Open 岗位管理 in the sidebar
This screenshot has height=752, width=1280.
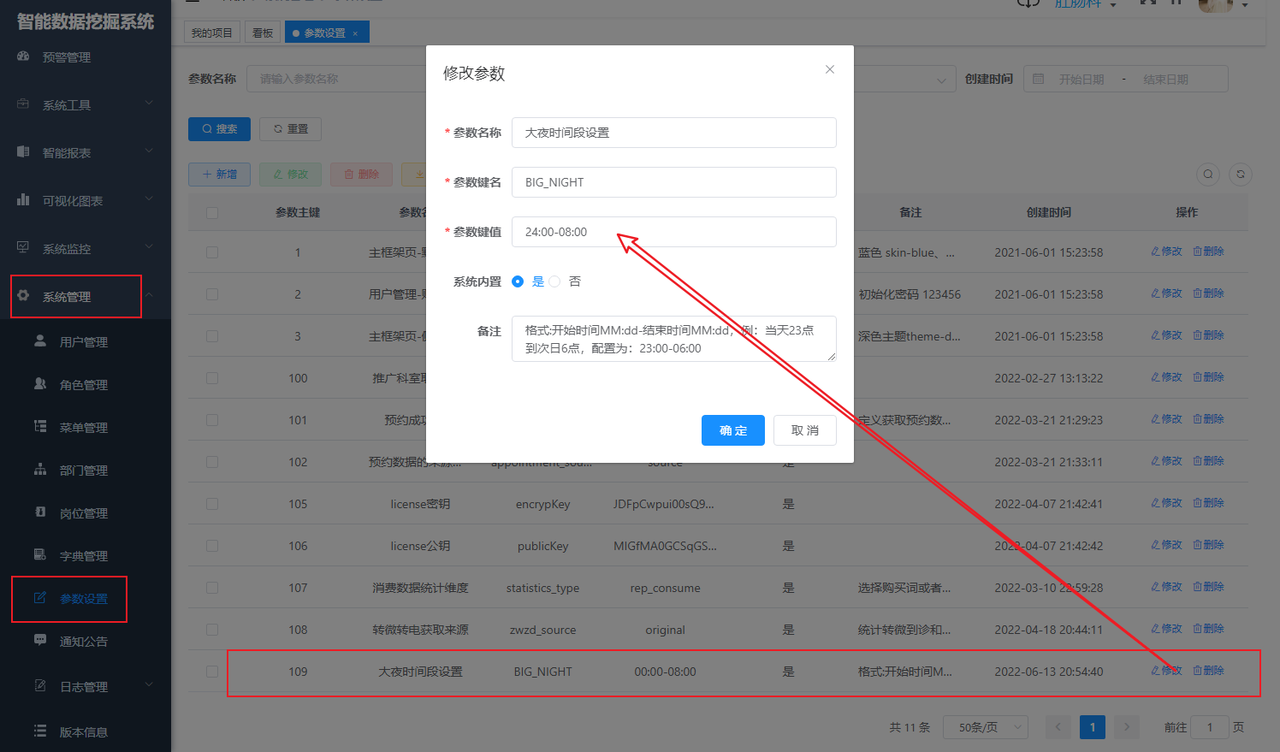(85, 514)
